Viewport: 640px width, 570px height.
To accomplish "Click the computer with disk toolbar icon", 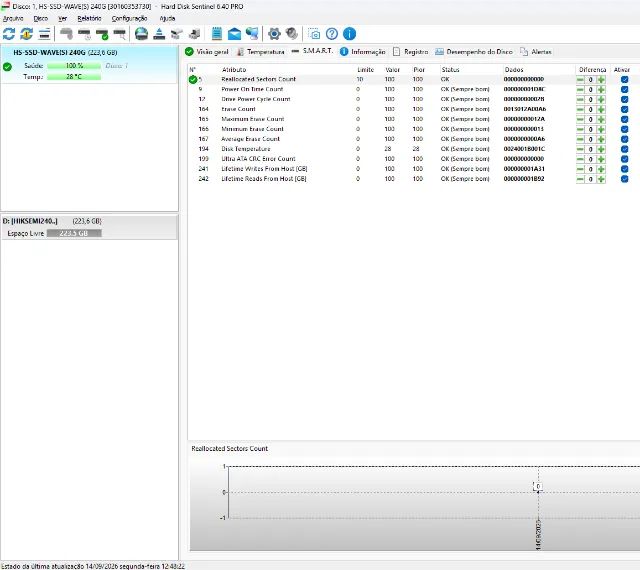I will point(195,34).
